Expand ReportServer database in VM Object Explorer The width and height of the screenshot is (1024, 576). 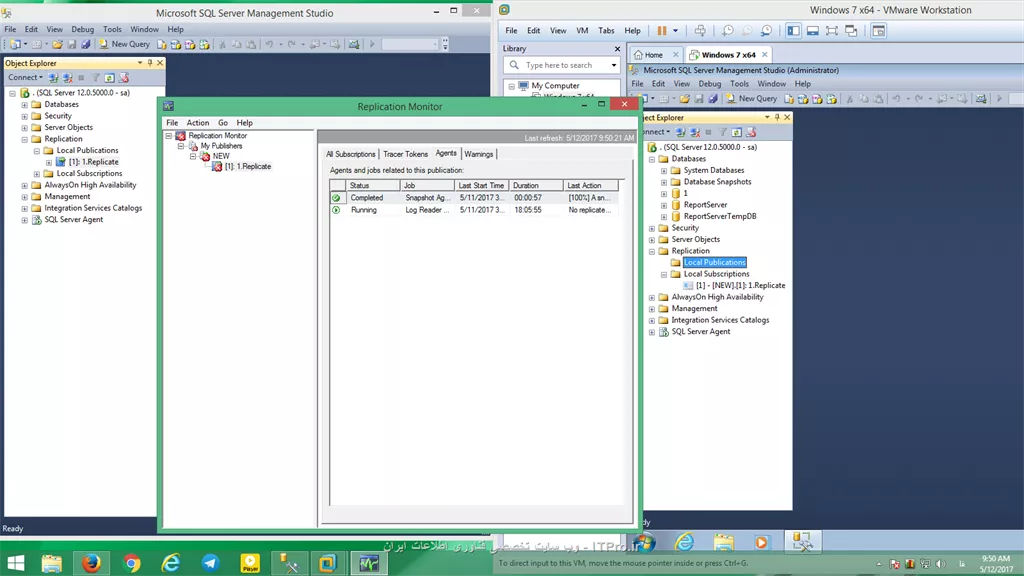point(664,205)
